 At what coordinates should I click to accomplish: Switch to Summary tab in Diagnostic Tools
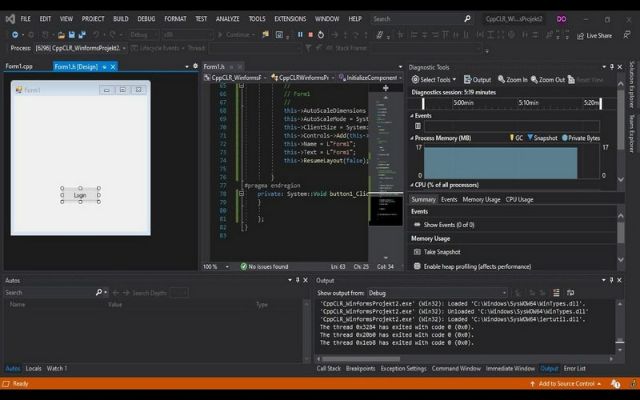coord(423,200)
